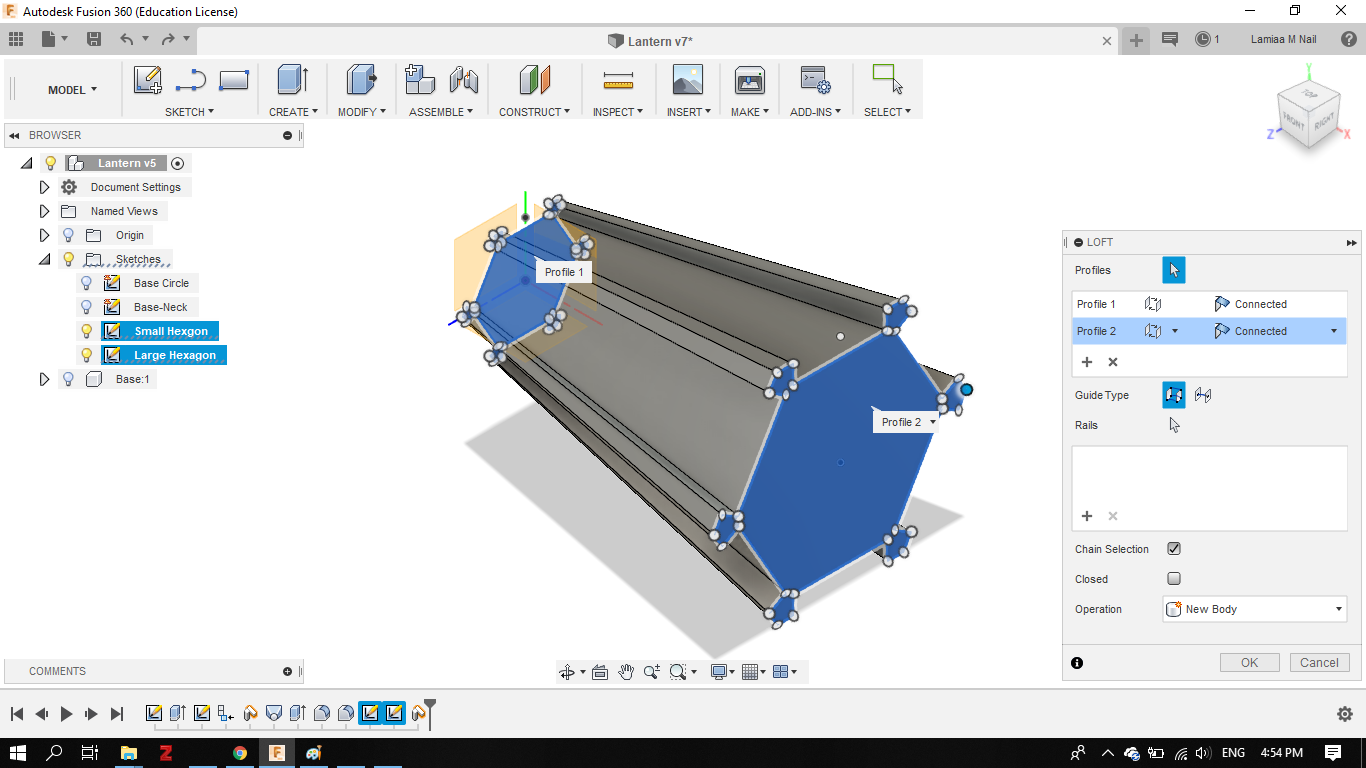The height and width of the screenshot is (768, 1366).
Task: Open the display settings dropdown in the navigation bar
Action: click(721, 672)
